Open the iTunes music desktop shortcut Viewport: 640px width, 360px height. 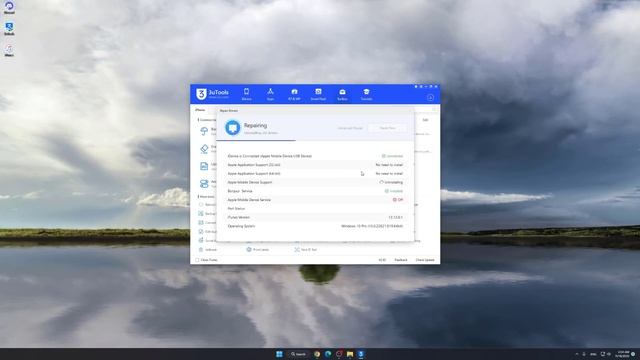click(9, 50)
